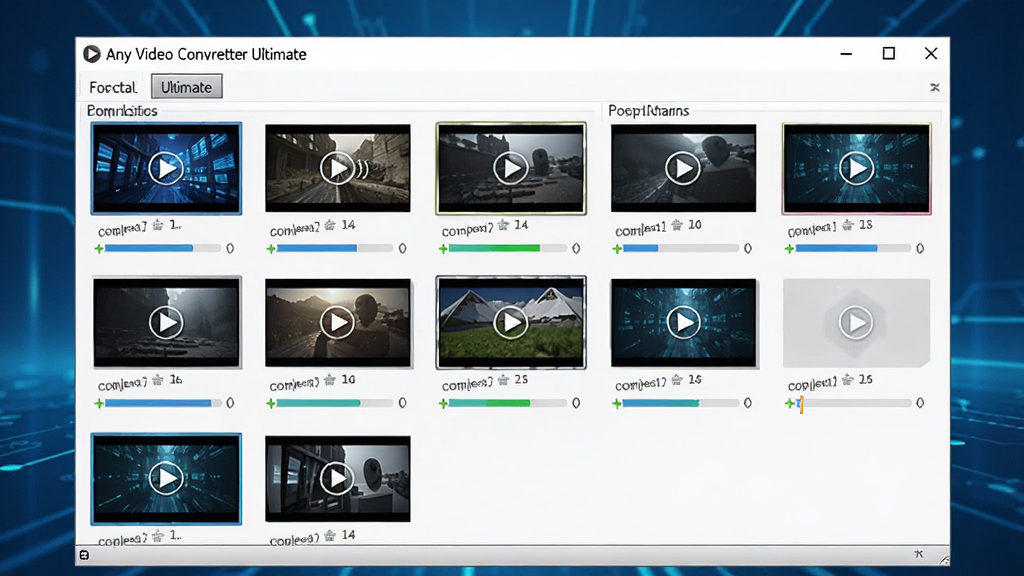Viewport: 1024px width, 576px height.
Task: Click the green plus under the PoeplMarins heading video
Action: click(x=617, y=249)
